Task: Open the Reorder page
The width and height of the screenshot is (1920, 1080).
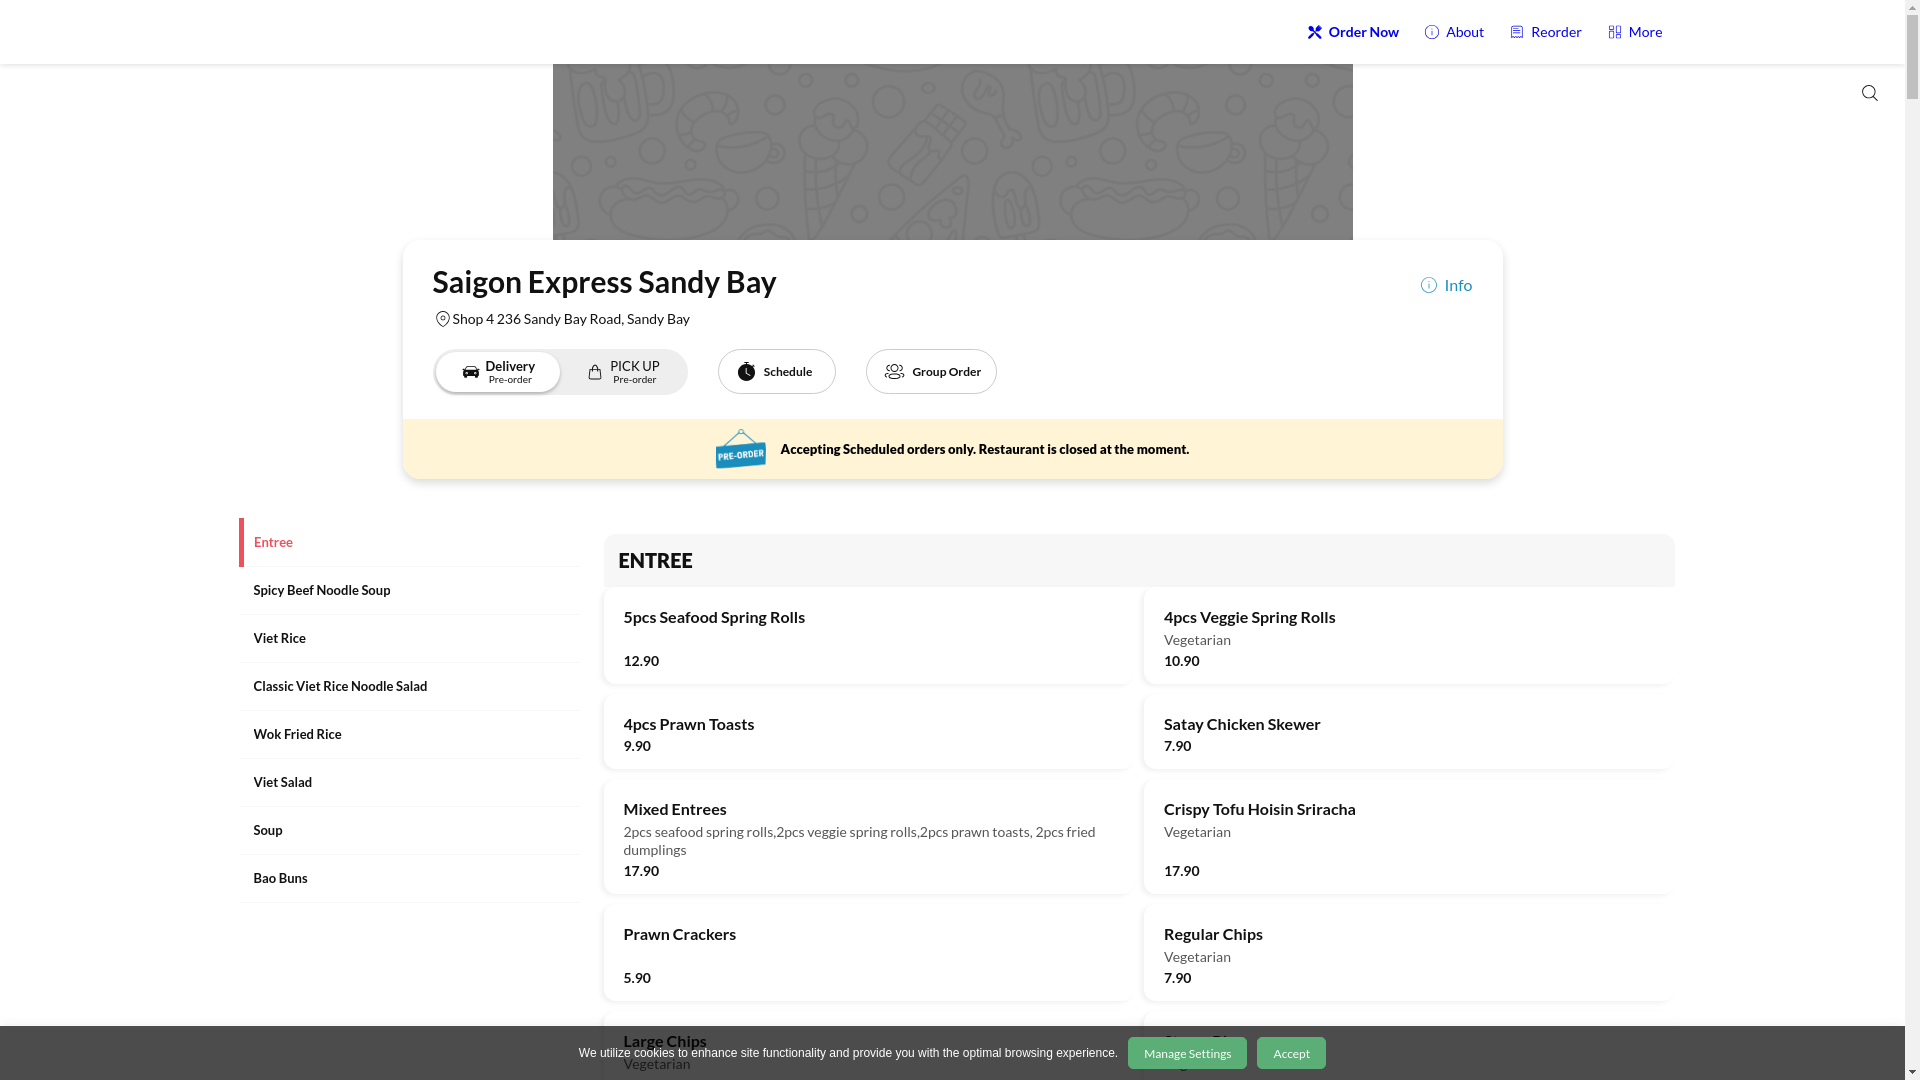Action: 1546,32
